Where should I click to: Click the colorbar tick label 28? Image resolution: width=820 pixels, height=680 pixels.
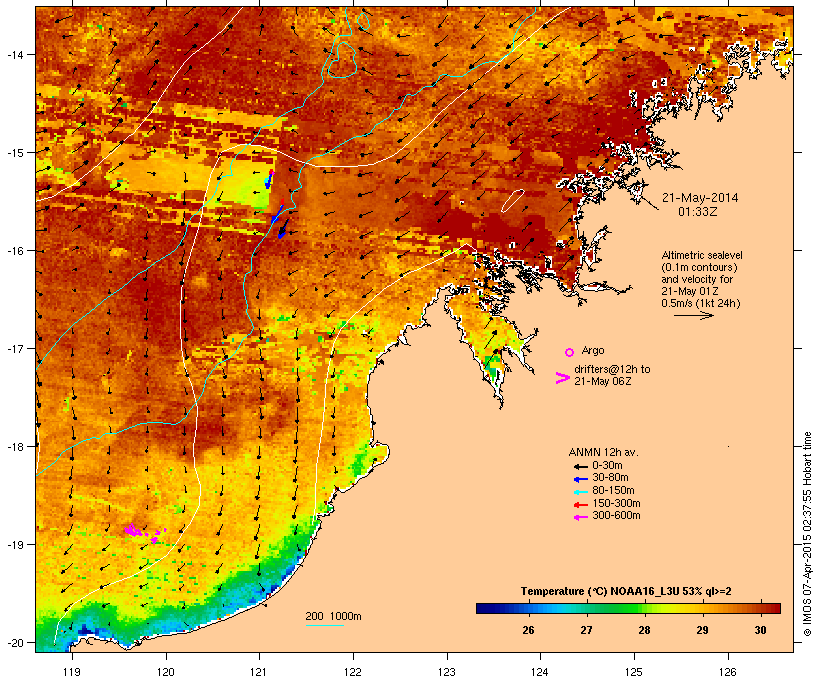[644, 630]
